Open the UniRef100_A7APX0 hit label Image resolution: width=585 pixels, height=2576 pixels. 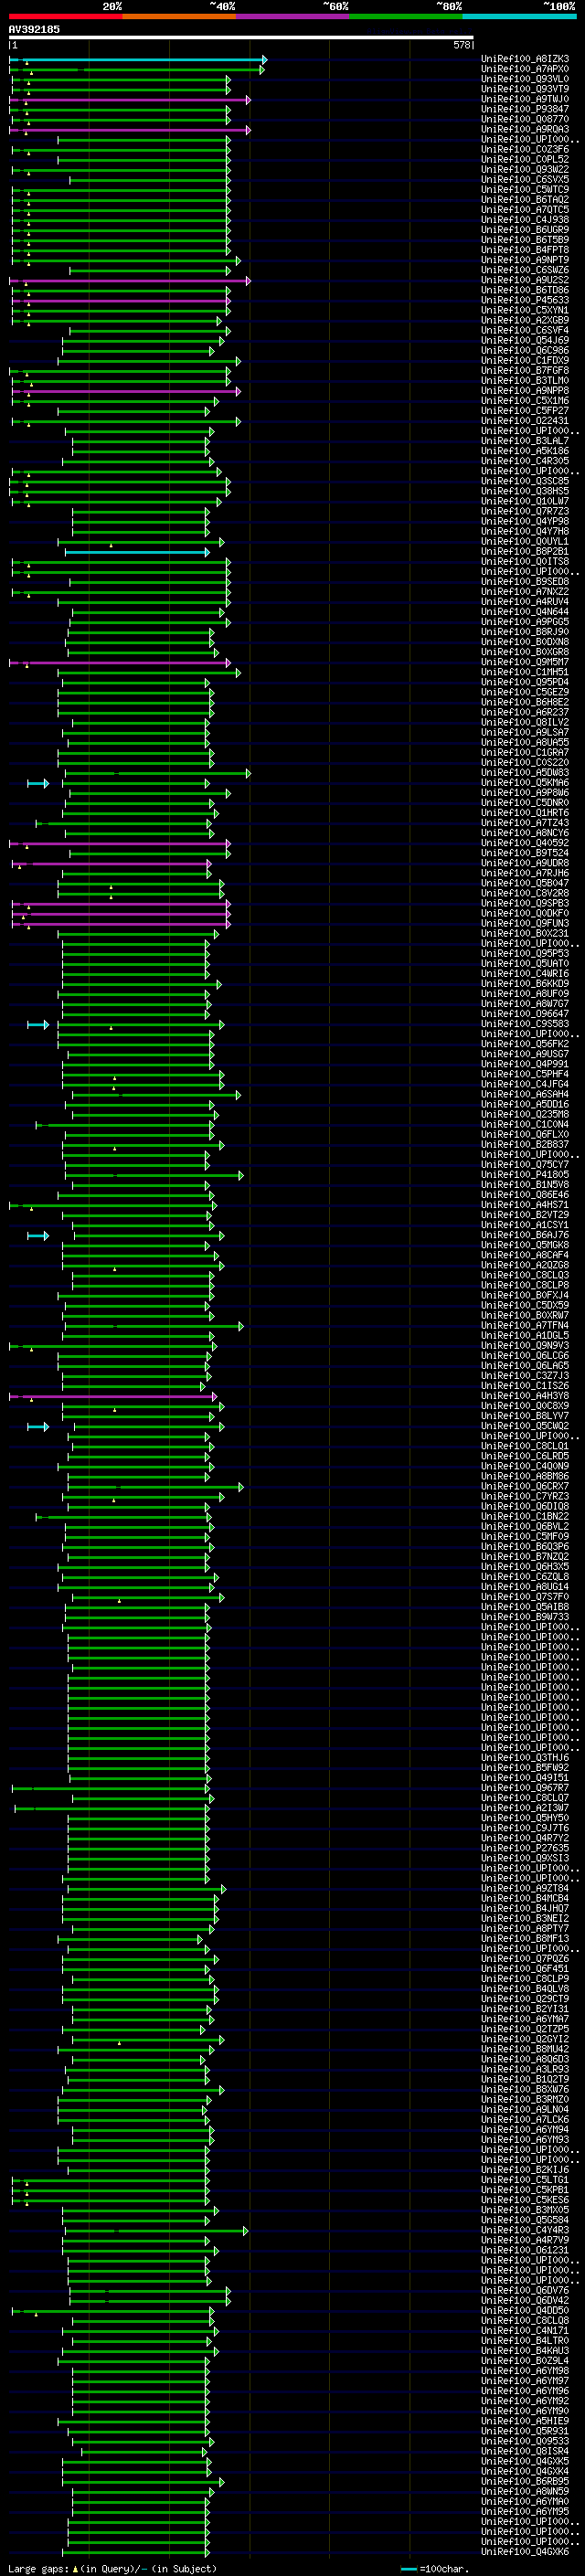click(524, 69)
